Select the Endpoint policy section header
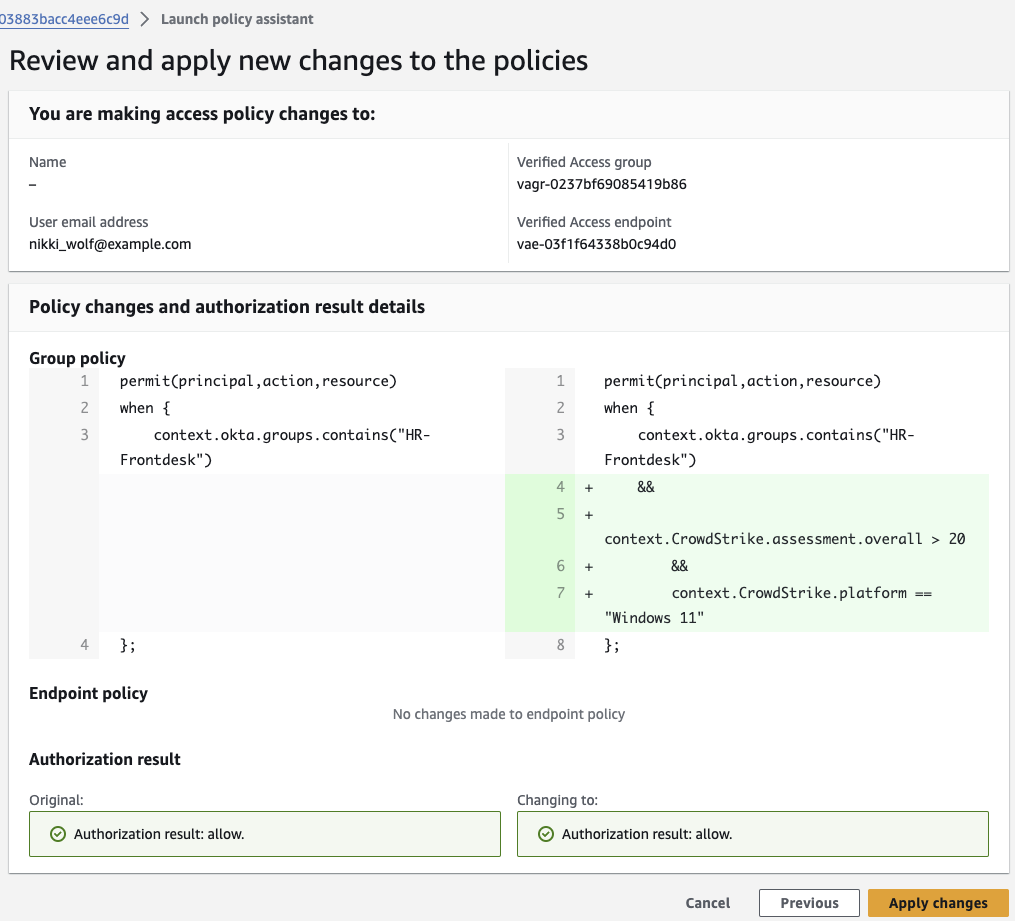This screenshot has width=1015, height=921. [x=88, y=693]
